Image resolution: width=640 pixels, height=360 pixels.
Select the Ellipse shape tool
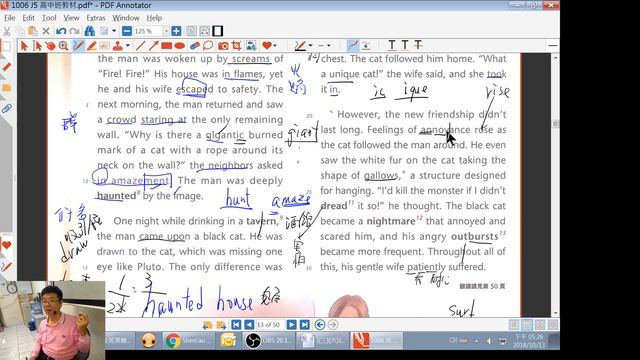coord(180,46)
